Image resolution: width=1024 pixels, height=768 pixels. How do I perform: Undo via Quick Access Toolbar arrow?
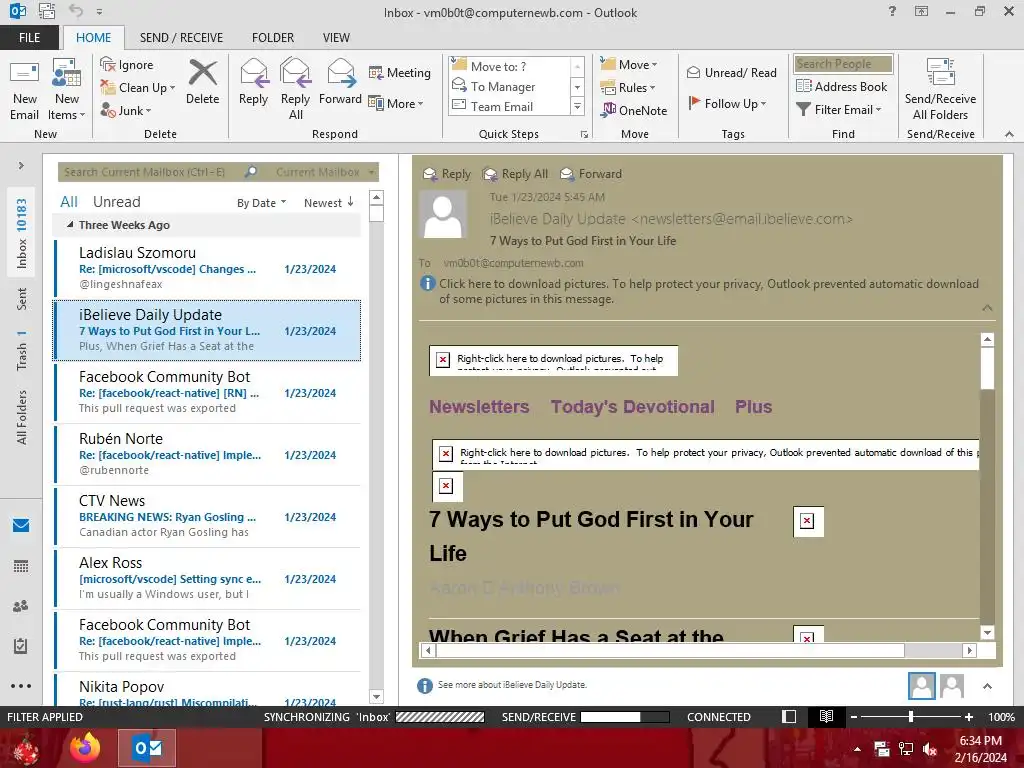(76, 11)
